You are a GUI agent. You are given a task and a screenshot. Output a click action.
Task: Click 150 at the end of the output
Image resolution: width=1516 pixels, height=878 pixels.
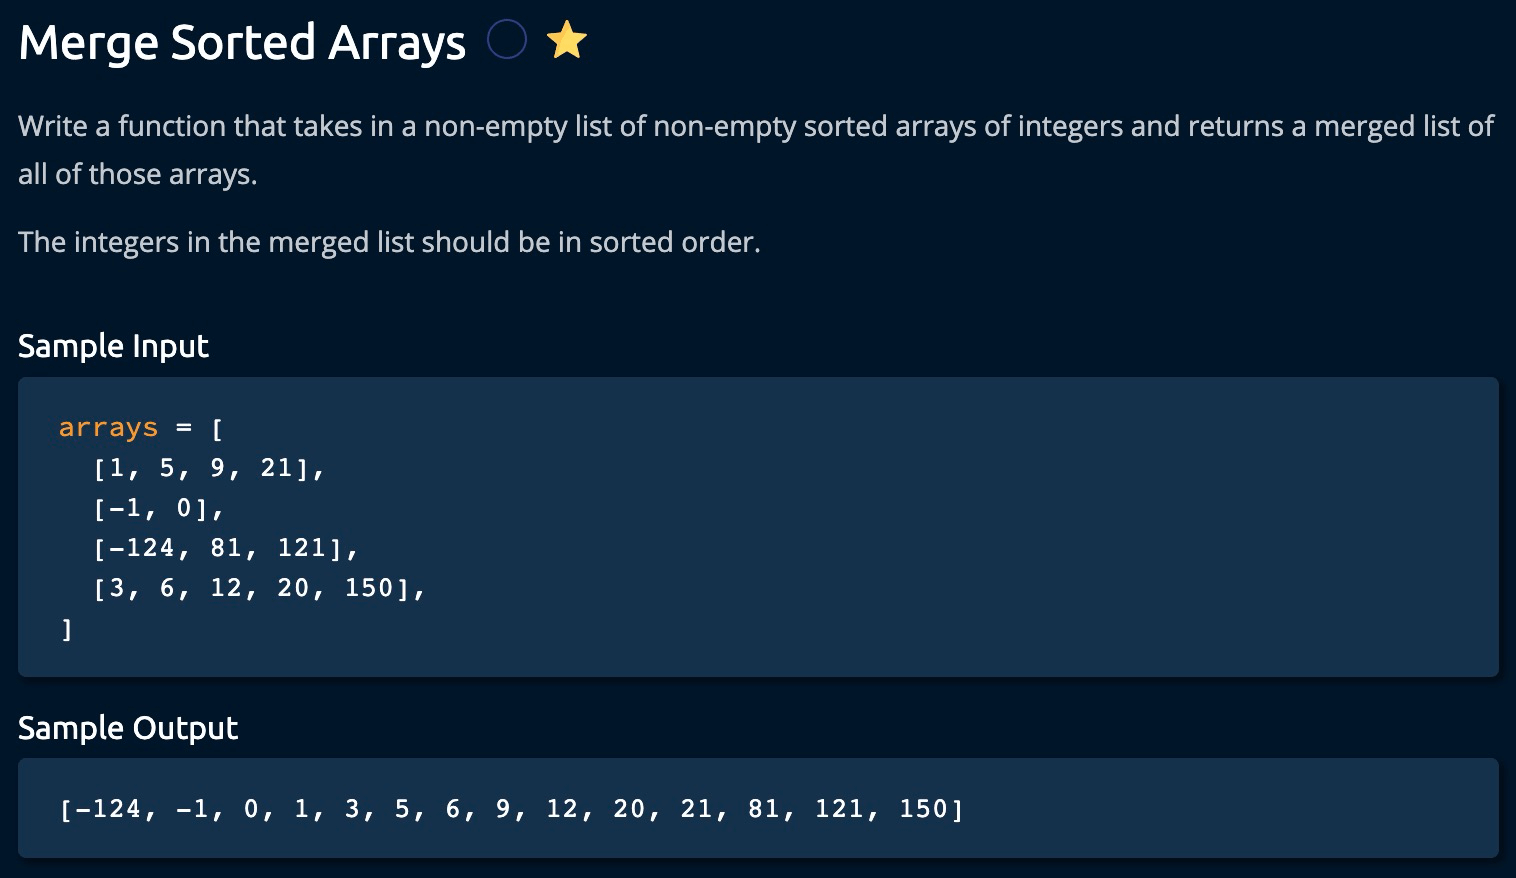(x=922, y=809)
